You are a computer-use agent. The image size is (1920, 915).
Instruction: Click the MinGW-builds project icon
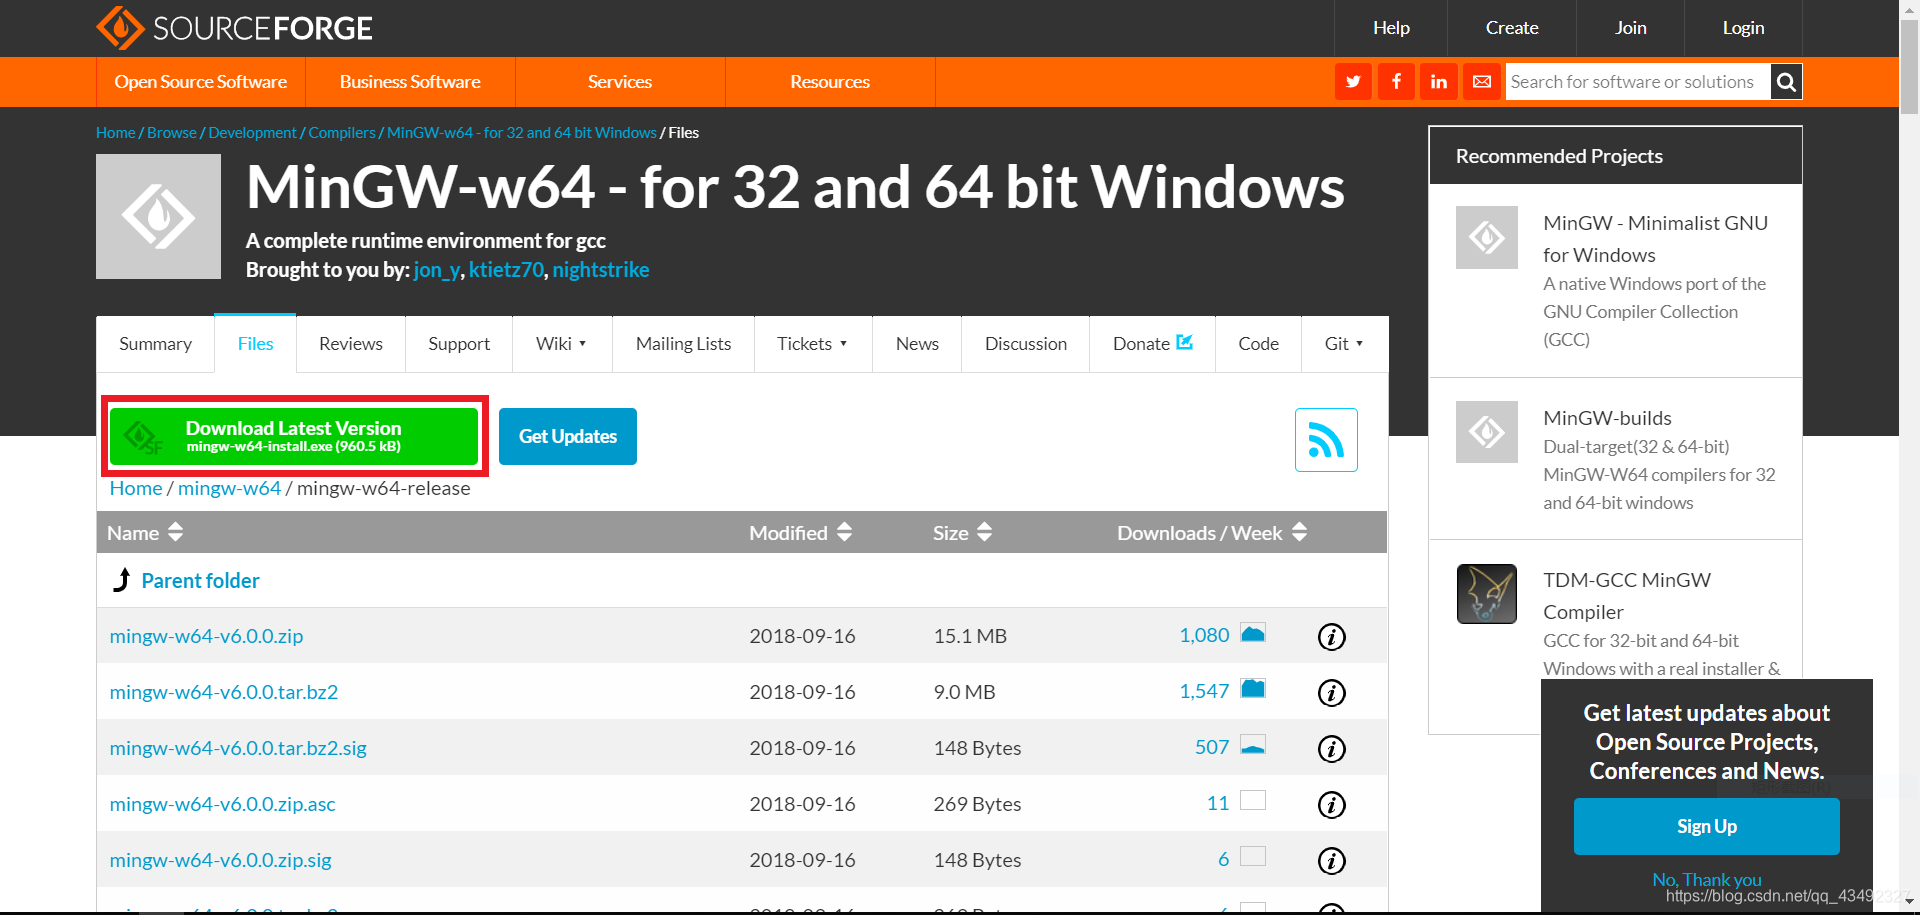click(1487, 432)
